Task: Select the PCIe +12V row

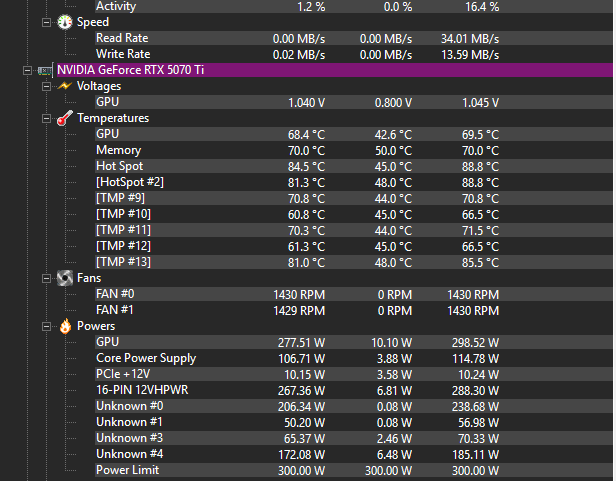Action: (354, 375)
